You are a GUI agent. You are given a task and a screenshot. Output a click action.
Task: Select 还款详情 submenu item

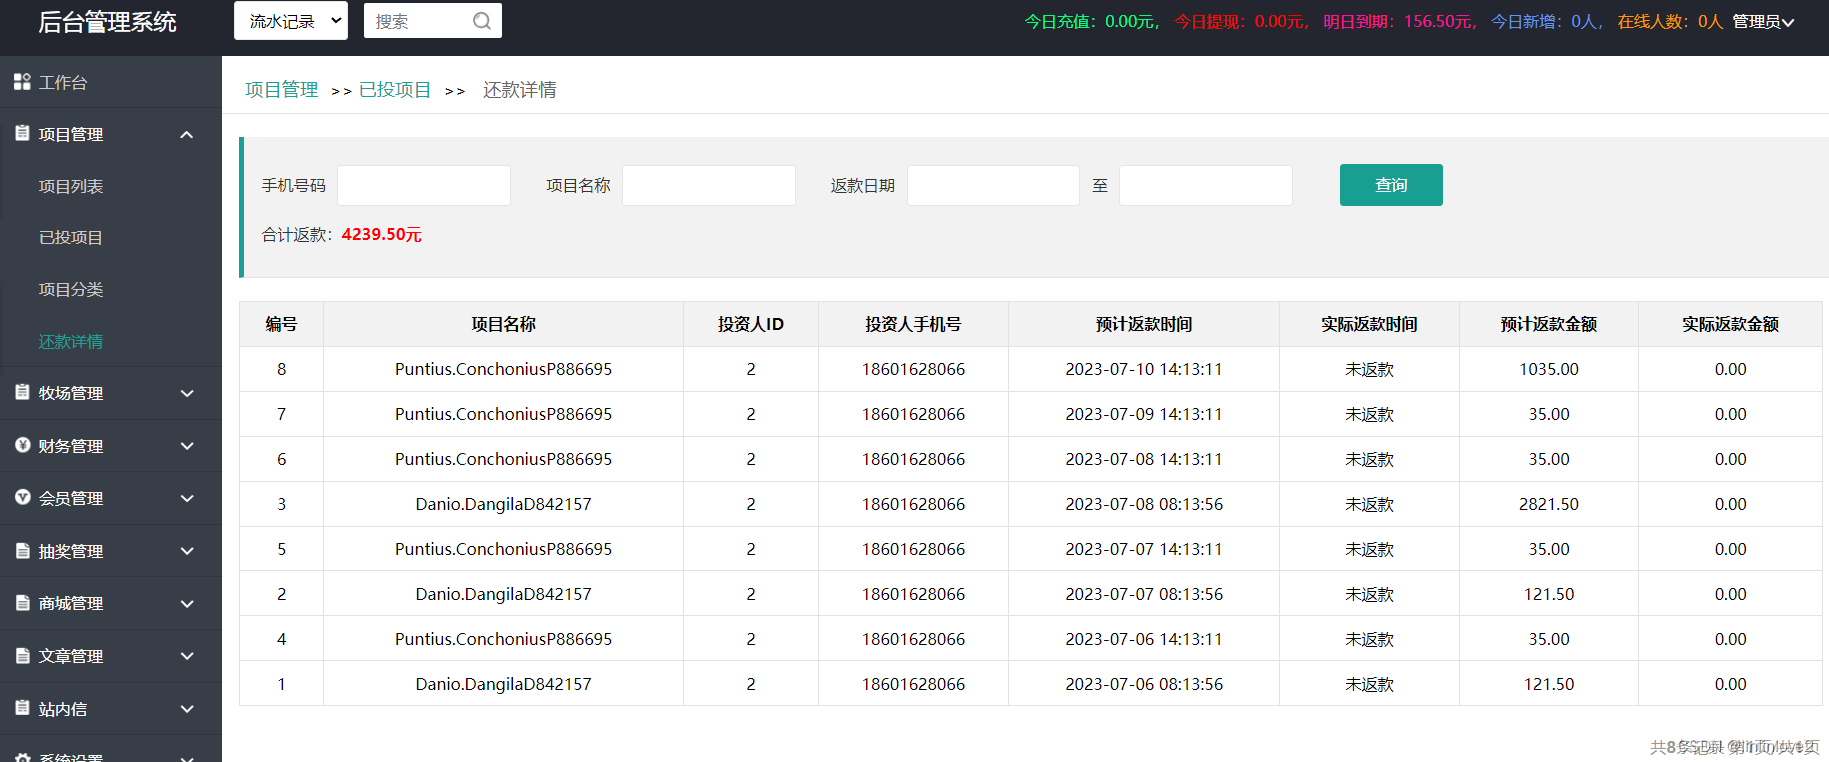pyautogui.click(x=71, y=341)
